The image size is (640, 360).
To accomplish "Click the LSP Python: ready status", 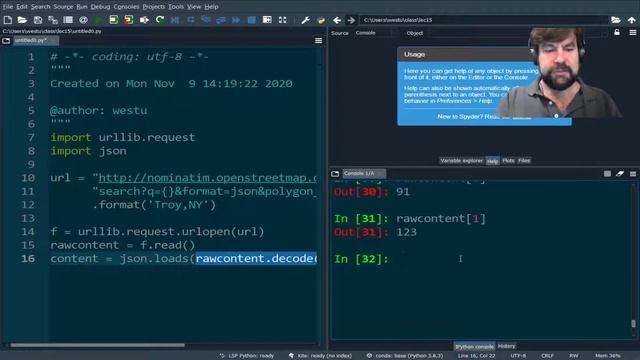I will (x=247, y=356).
